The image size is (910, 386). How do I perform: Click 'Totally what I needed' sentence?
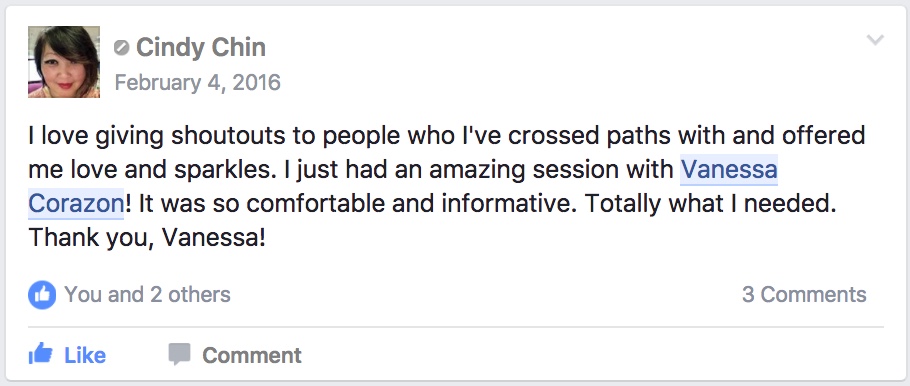[x=710, y=204]
